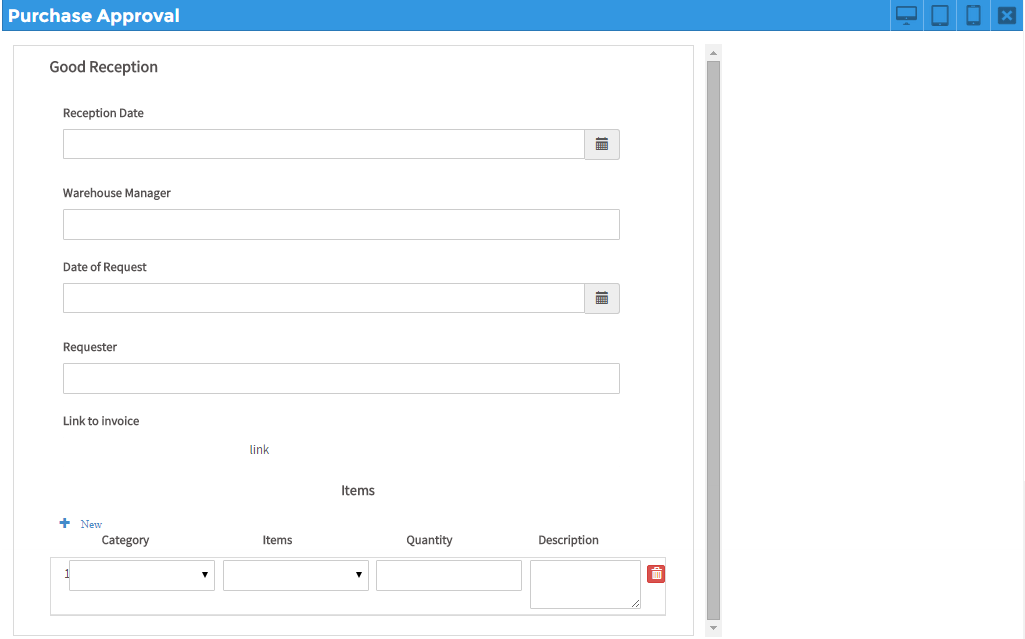Image resolution: width=1025 pixels, height=639 pixels.
Task: Focus the Quantity input in the grid
Action: coord(449,575)
